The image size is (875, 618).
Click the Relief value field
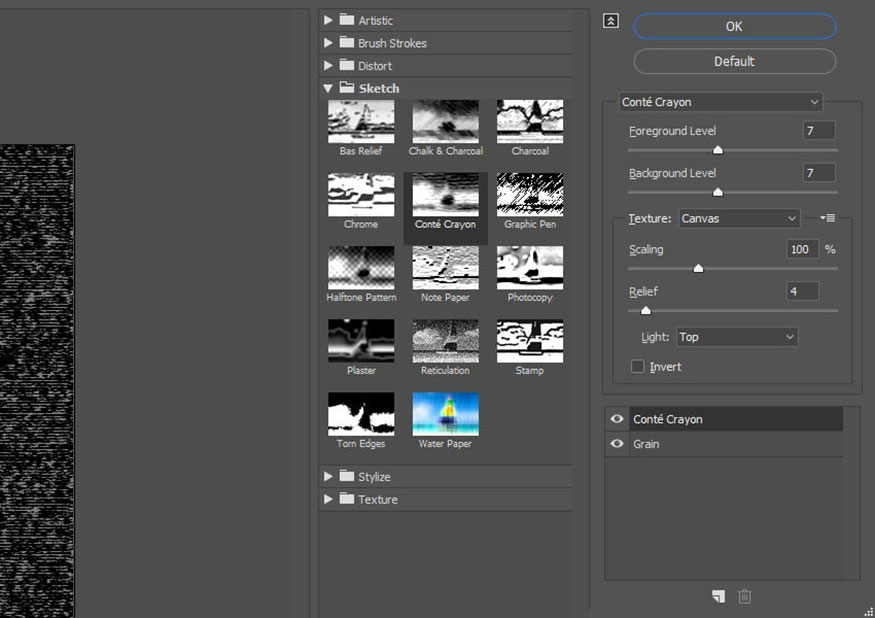coord(802,291)
